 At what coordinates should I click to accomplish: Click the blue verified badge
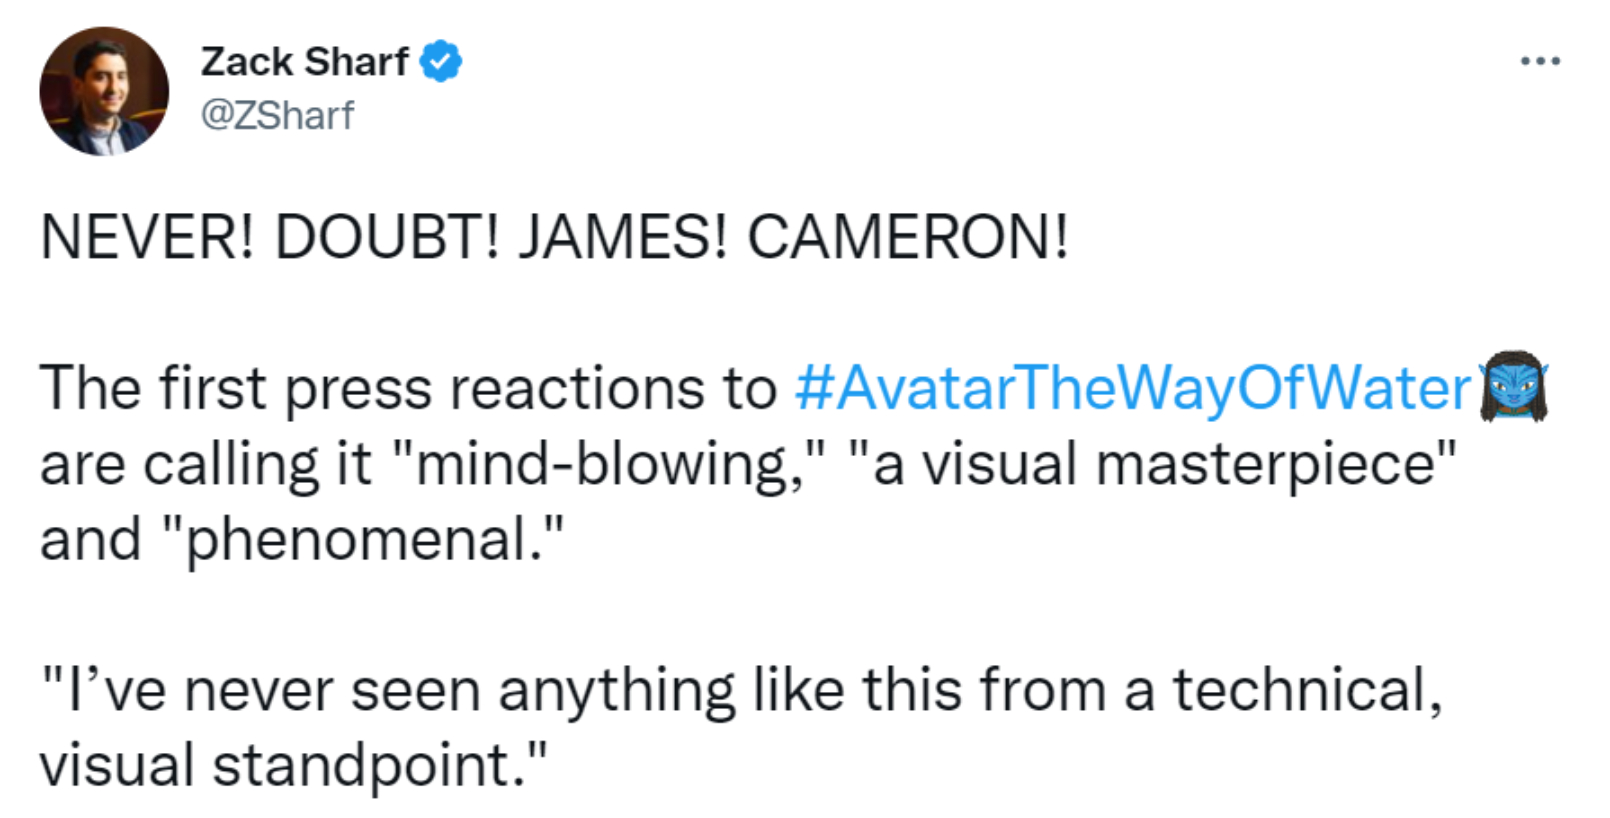(440, 62)
